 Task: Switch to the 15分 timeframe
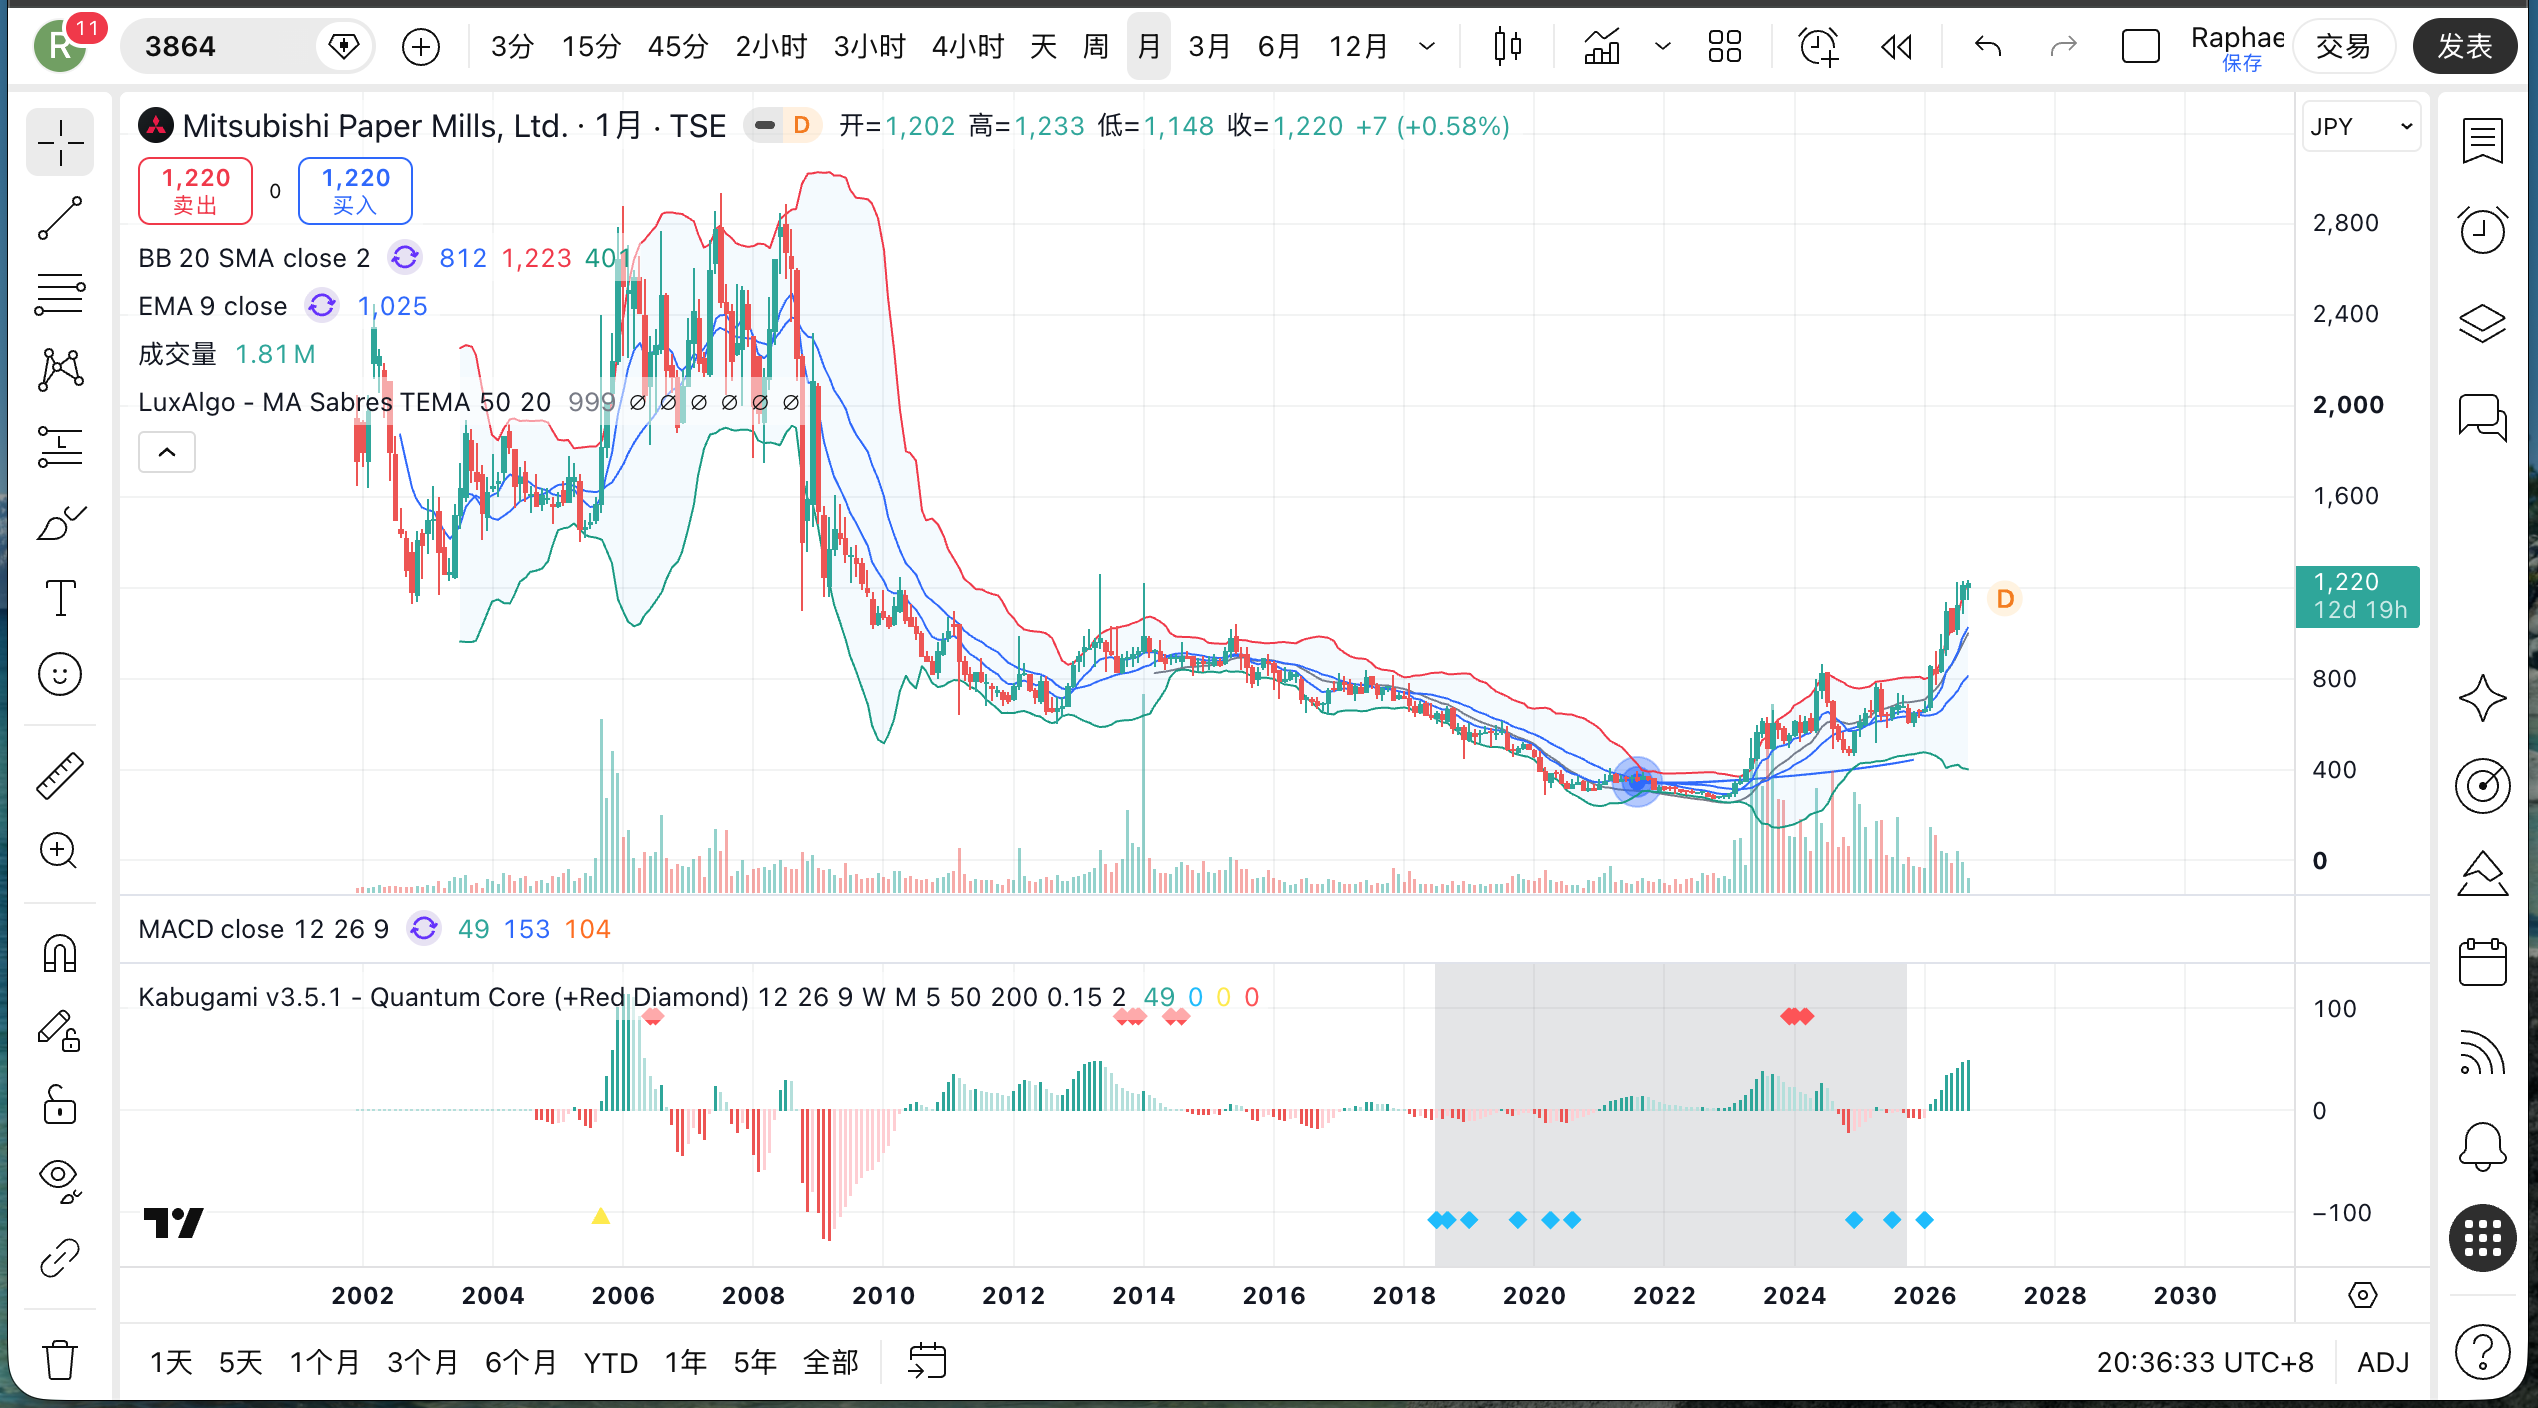[592, 47]
